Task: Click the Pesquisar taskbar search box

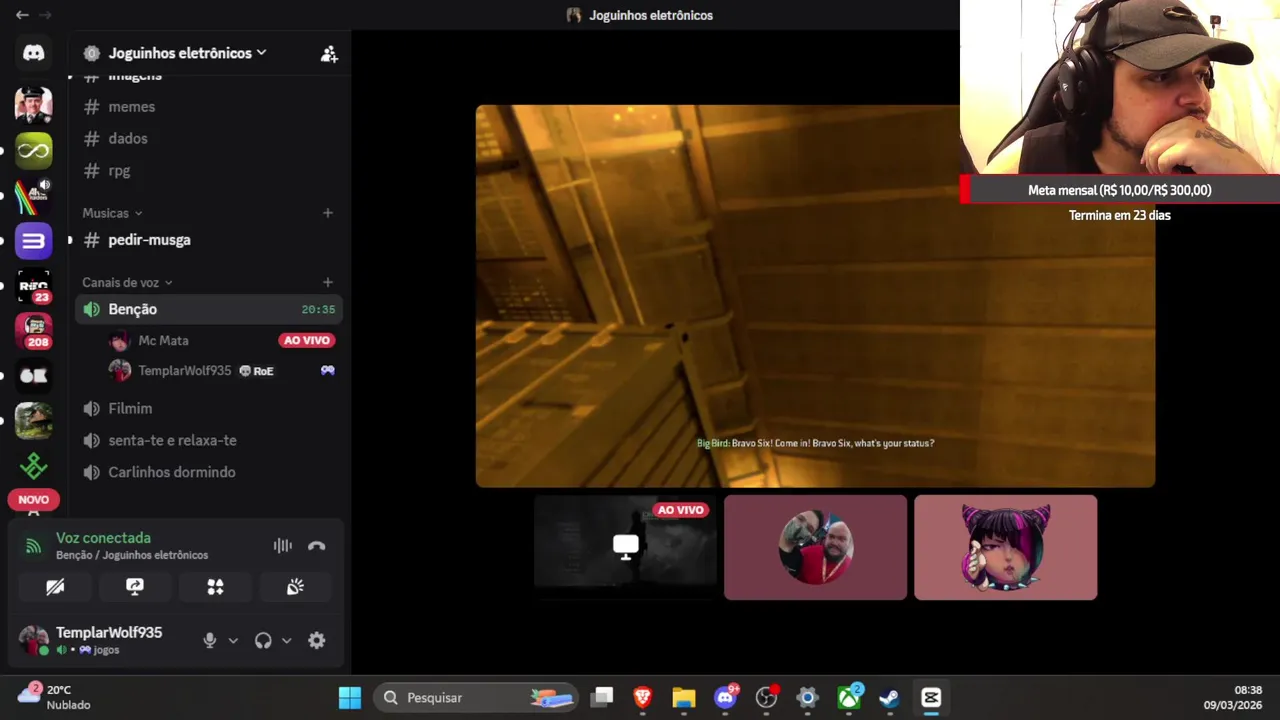Action: coord(476,698)
